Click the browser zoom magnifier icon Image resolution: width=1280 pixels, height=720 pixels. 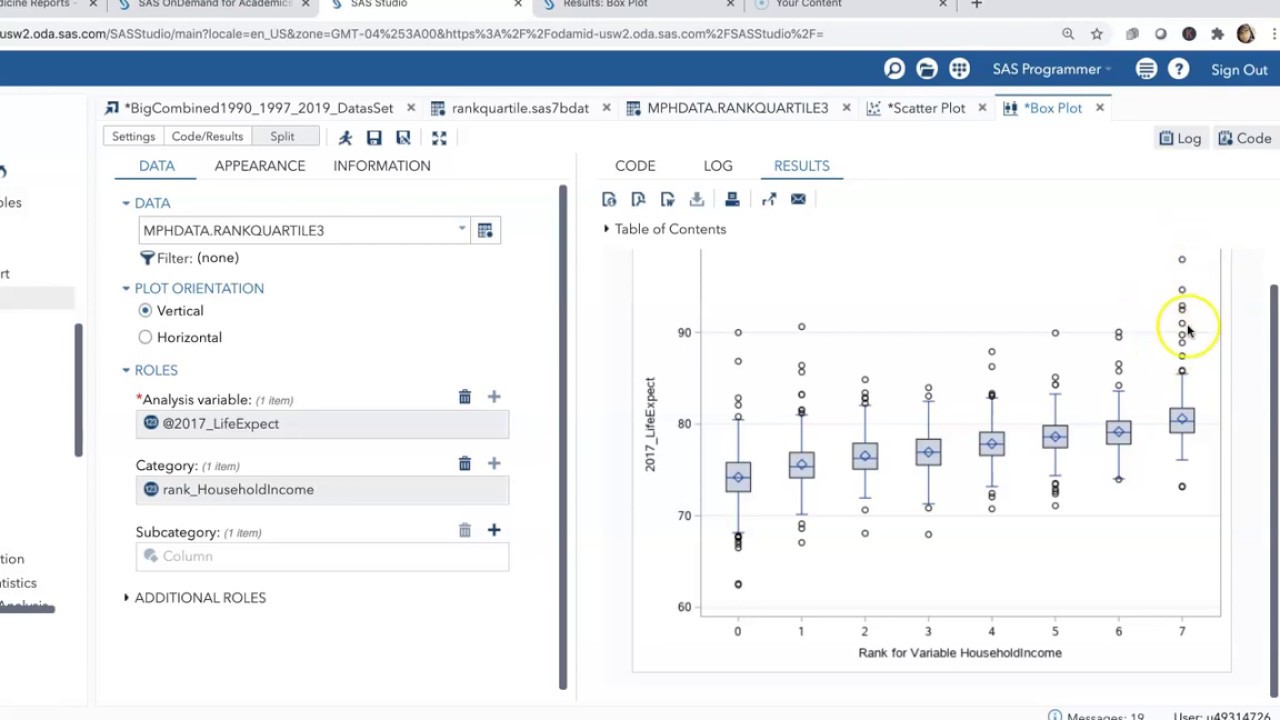pos(1068,34)
